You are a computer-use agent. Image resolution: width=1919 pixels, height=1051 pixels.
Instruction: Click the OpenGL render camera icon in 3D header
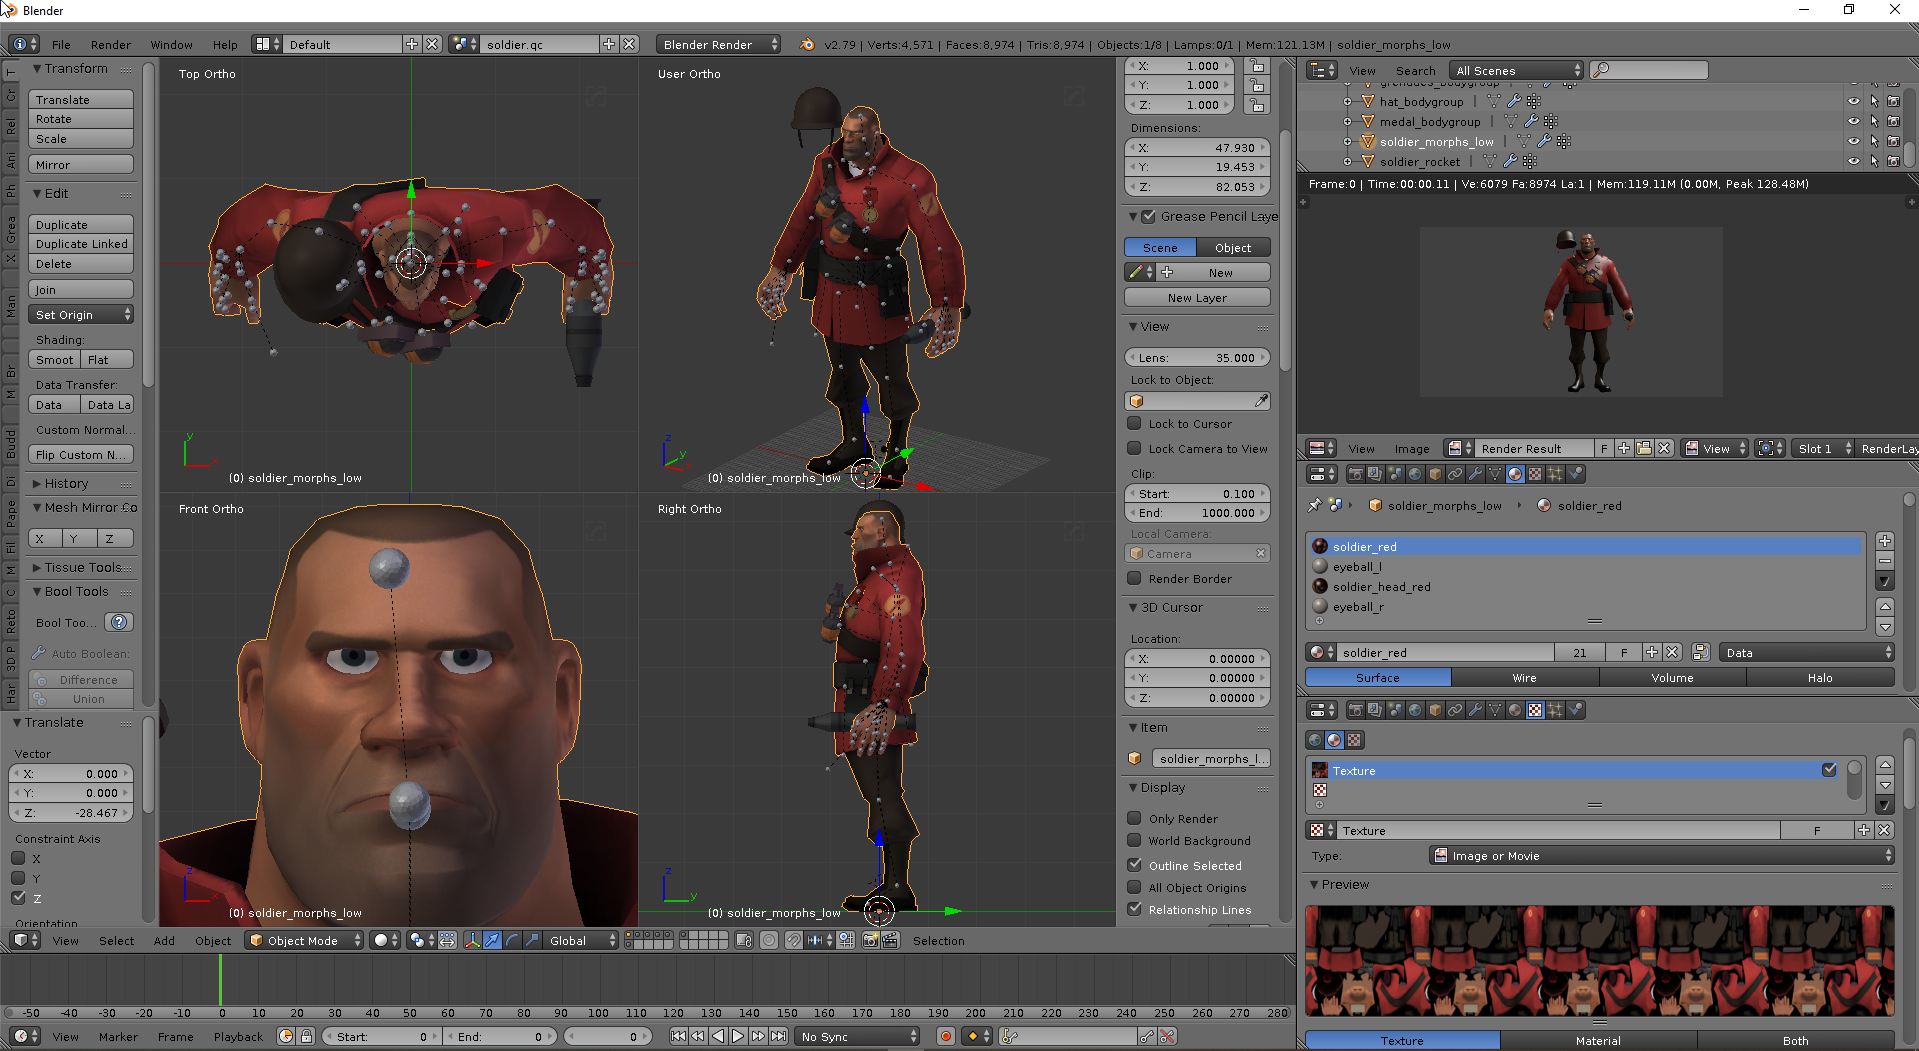pyautogui.click(x=870, y=940)
